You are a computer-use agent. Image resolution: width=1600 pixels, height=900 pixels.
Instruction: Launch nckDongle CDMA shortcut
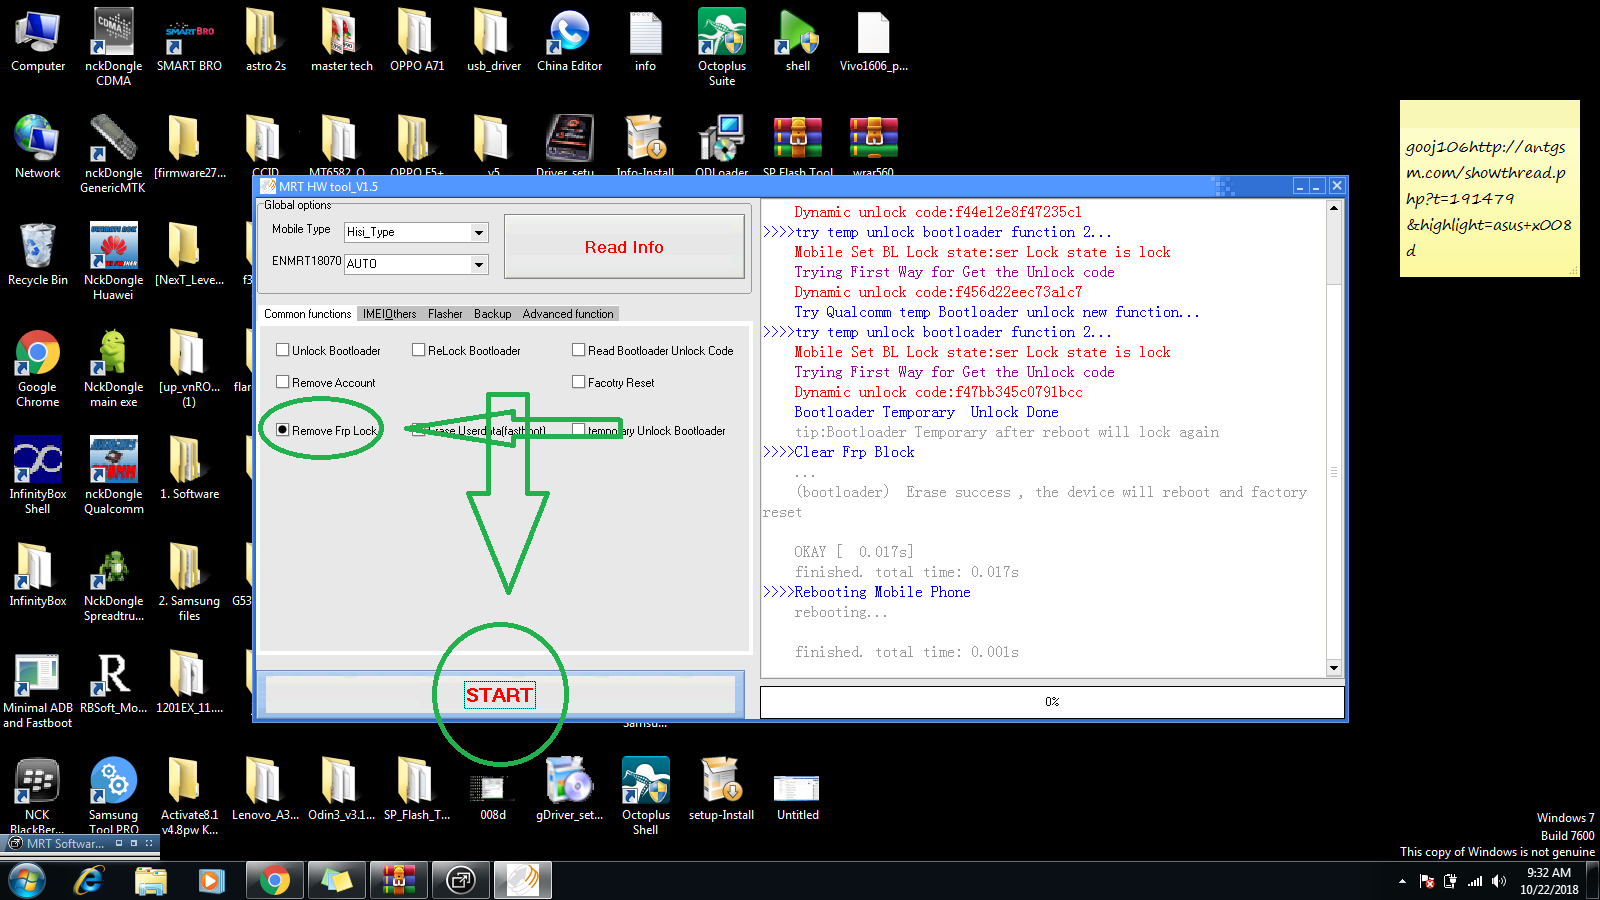point(113,47)
